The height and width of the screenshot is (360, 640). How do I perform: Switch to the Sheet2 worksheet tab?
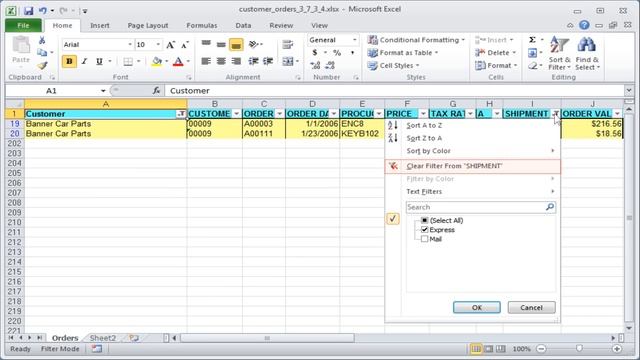click(103, 338)
